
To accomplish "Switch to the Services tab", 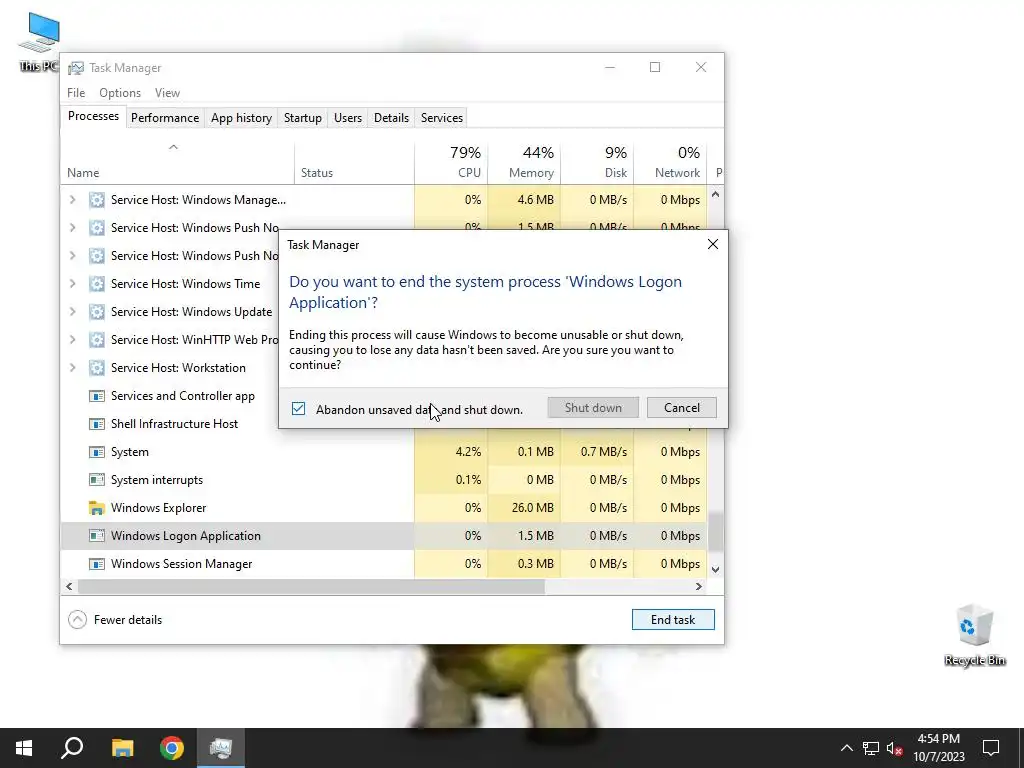I will pos(441,118).
